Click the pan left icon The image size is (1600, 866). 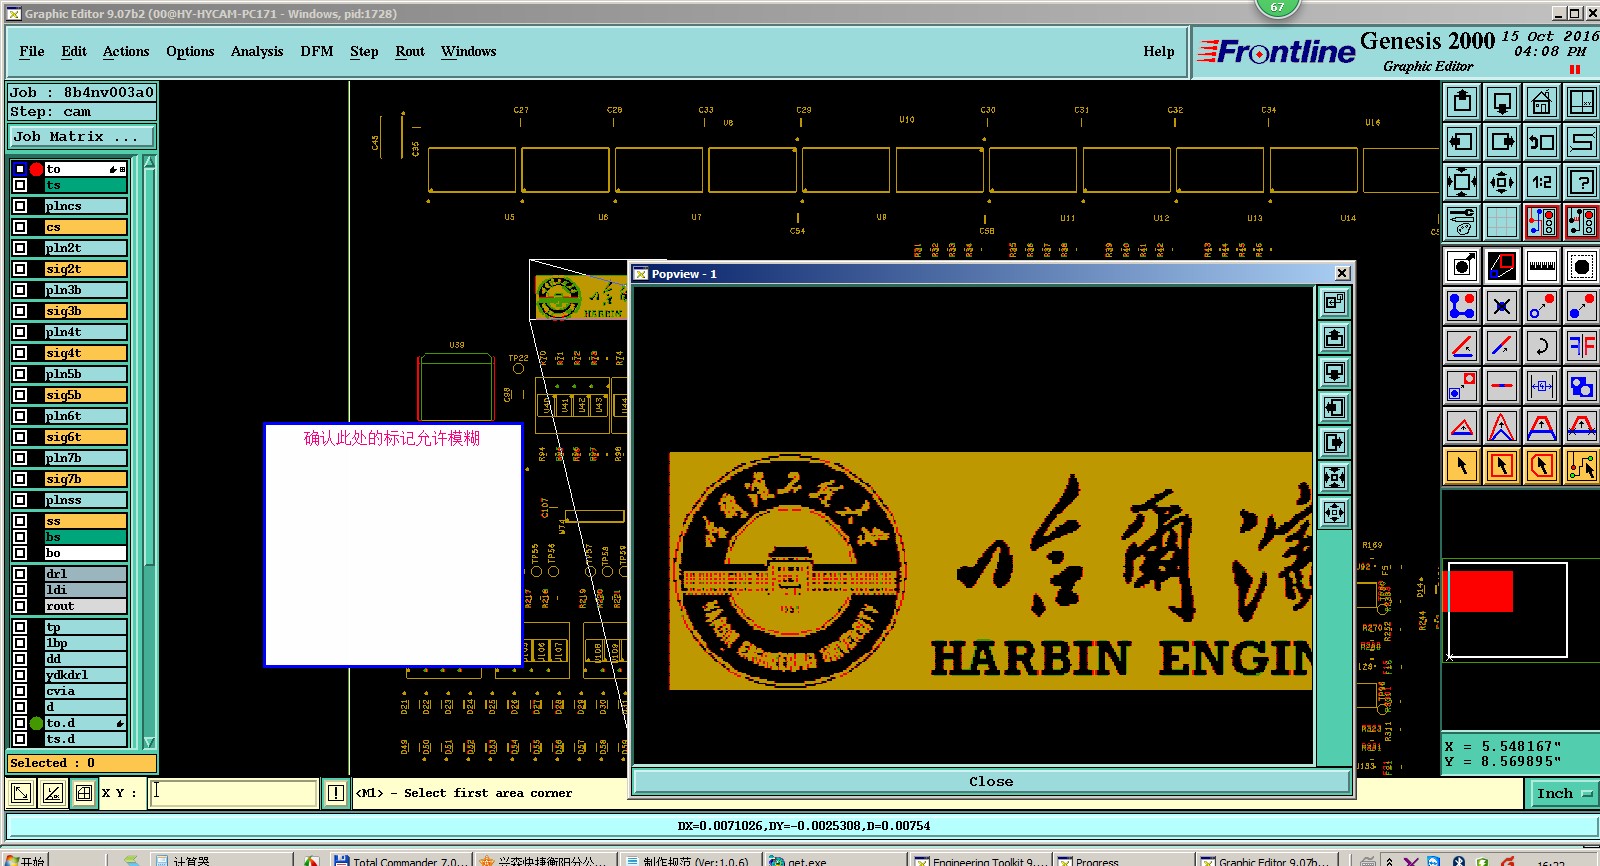1462,142
